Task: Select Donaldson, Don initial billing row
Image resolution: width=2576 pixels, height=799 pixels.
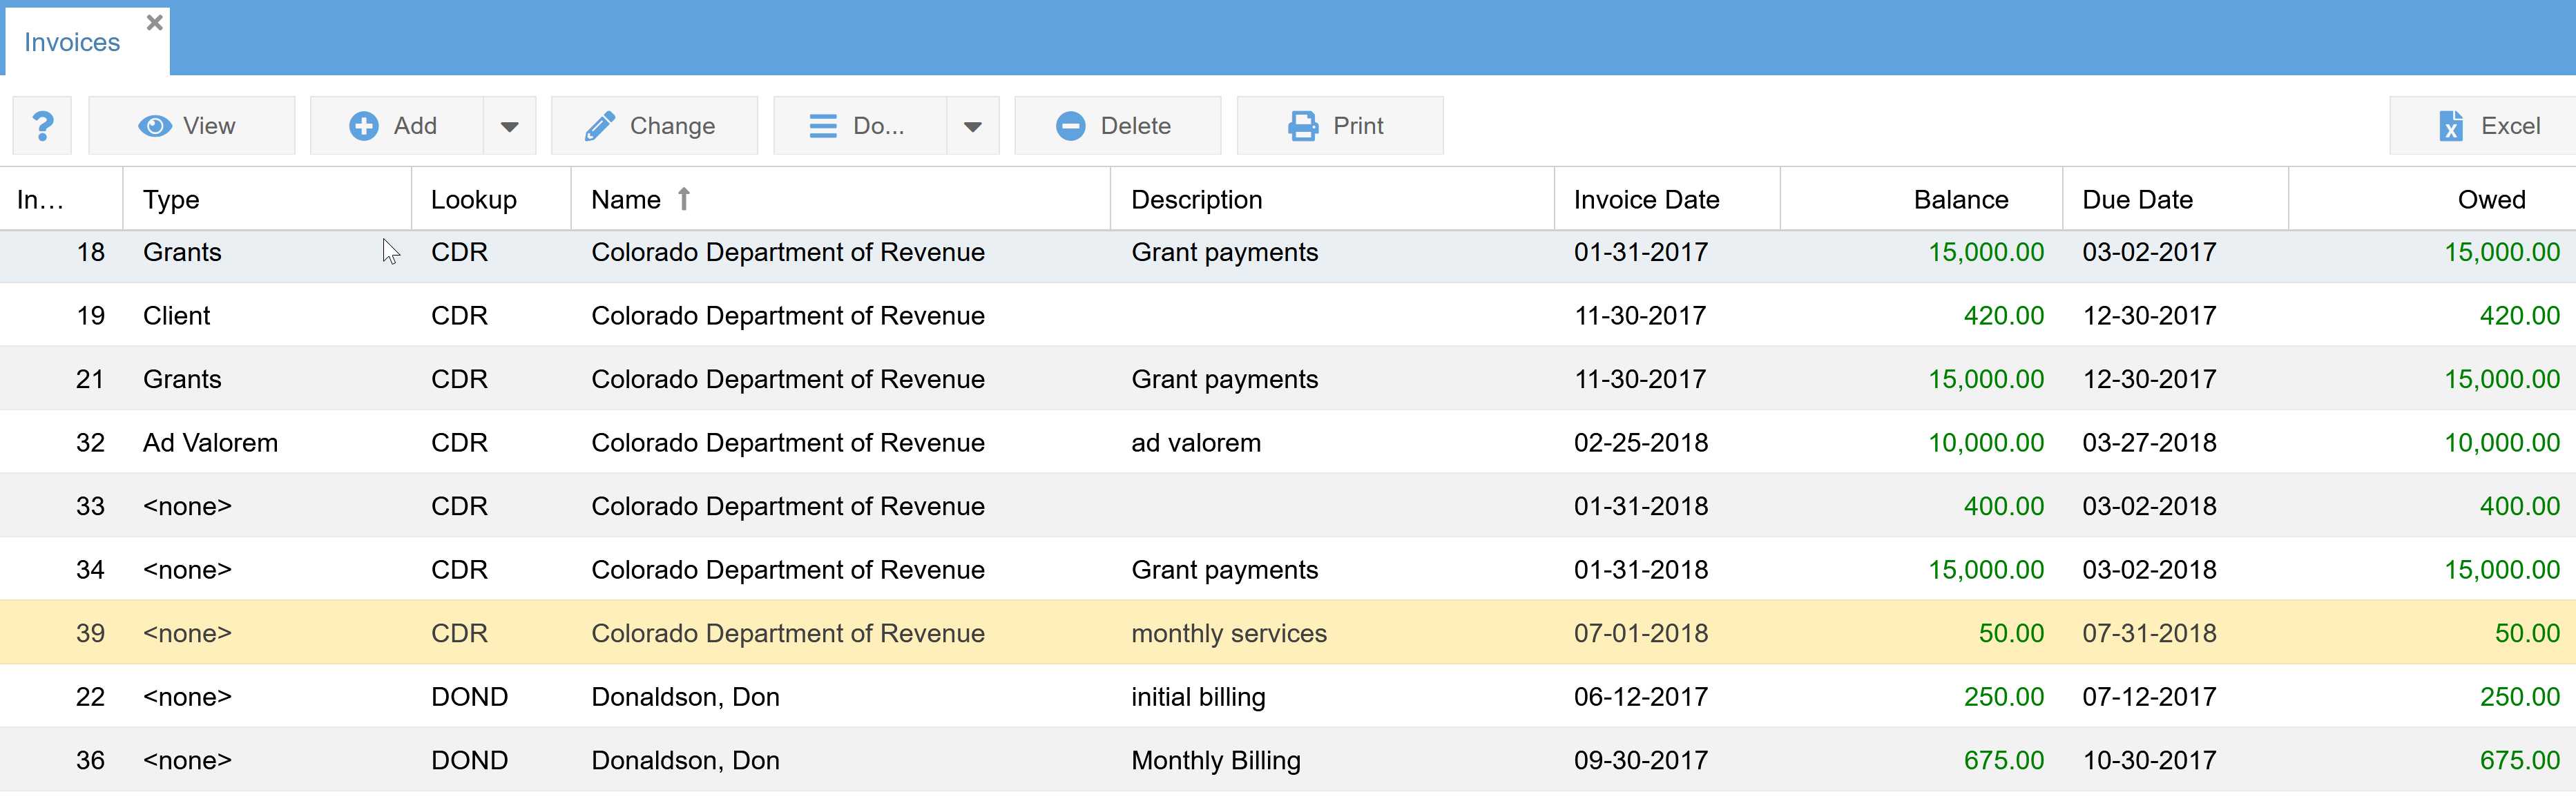Action: [x=1197, y=697]
